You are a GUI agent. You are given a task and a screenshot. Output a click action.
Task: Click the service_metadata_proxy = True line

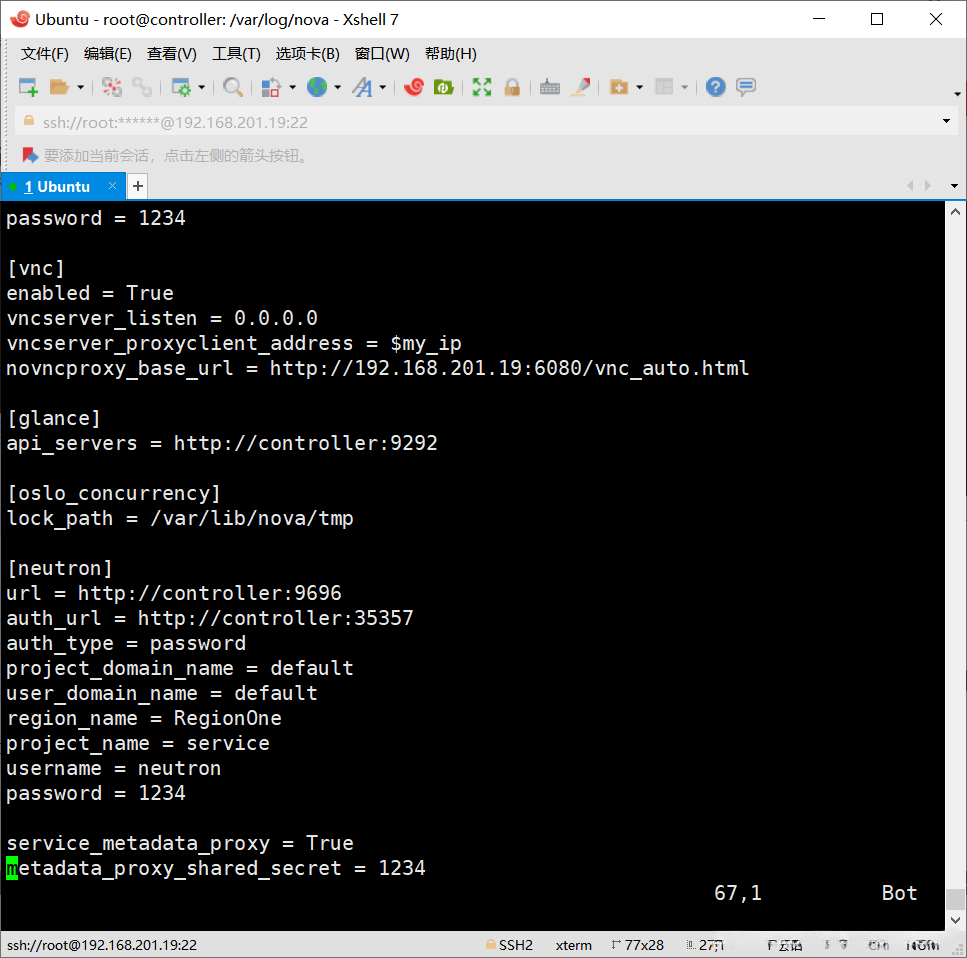click(180, 843)
